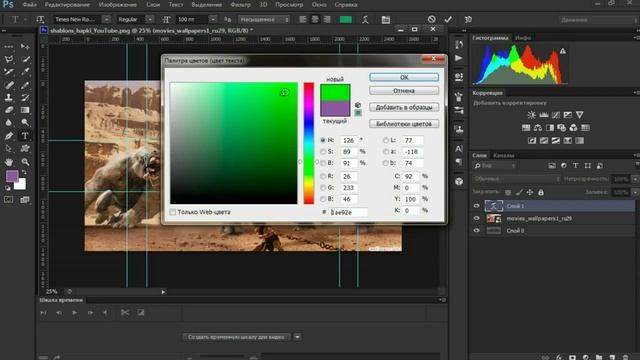Screen dimensions: 640x360
Task: Open the anti-aliasing dropdown
Action: (x=264, y=19)
